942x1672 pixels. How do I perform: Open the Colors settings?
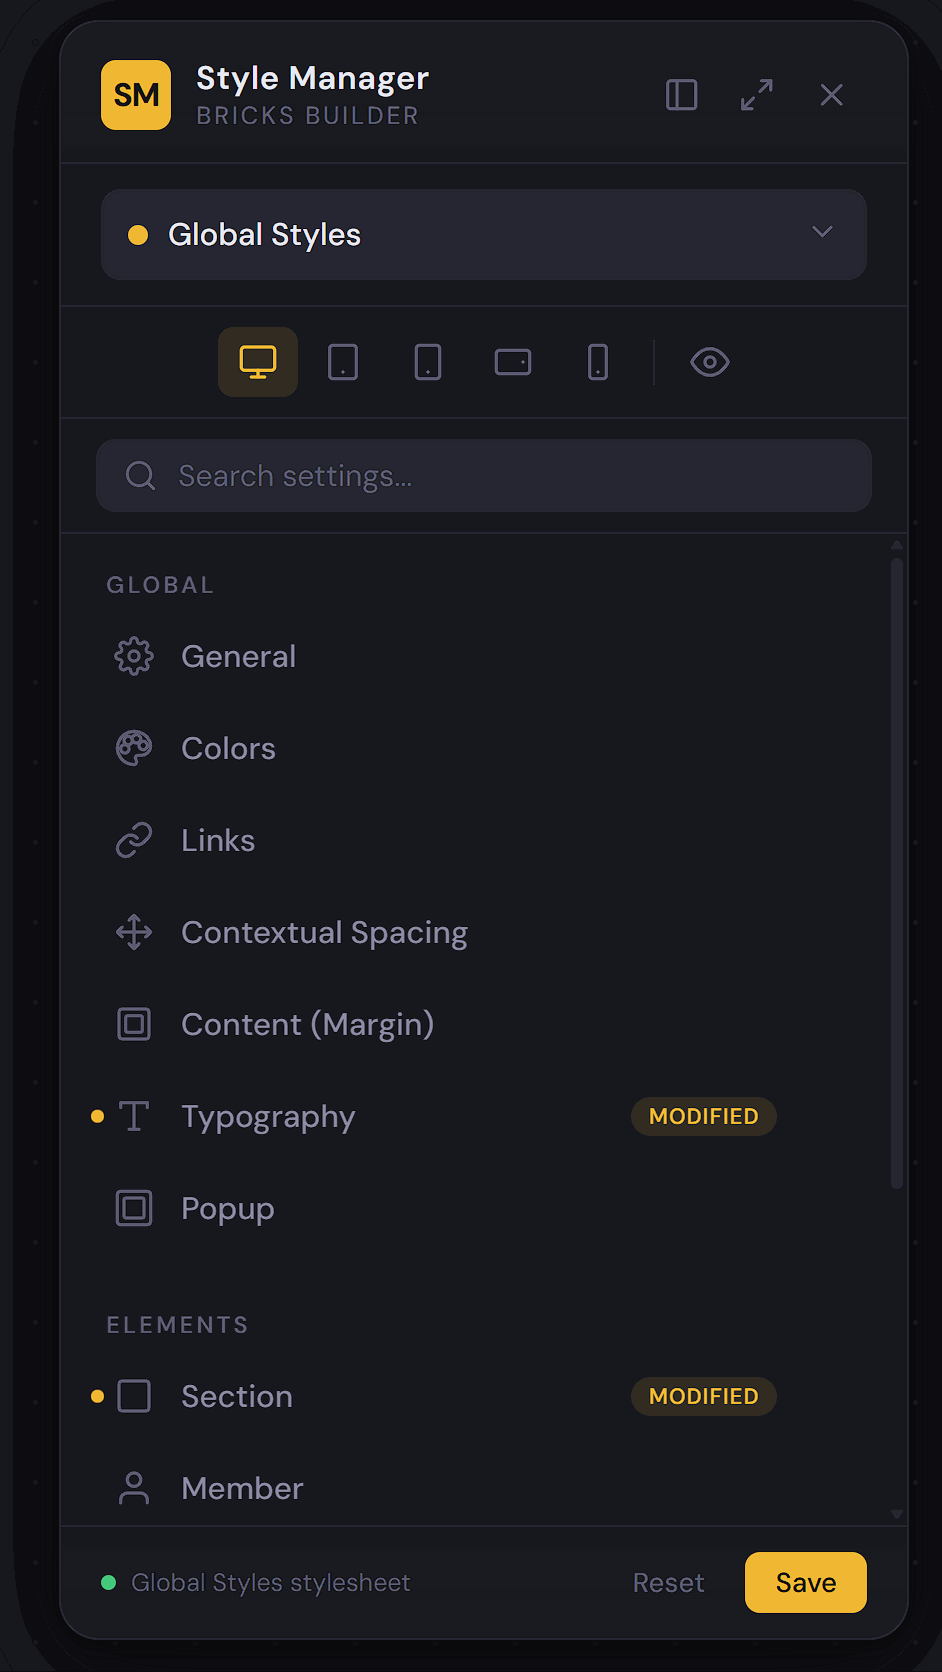pyautogui.click(x=229, y=749)
